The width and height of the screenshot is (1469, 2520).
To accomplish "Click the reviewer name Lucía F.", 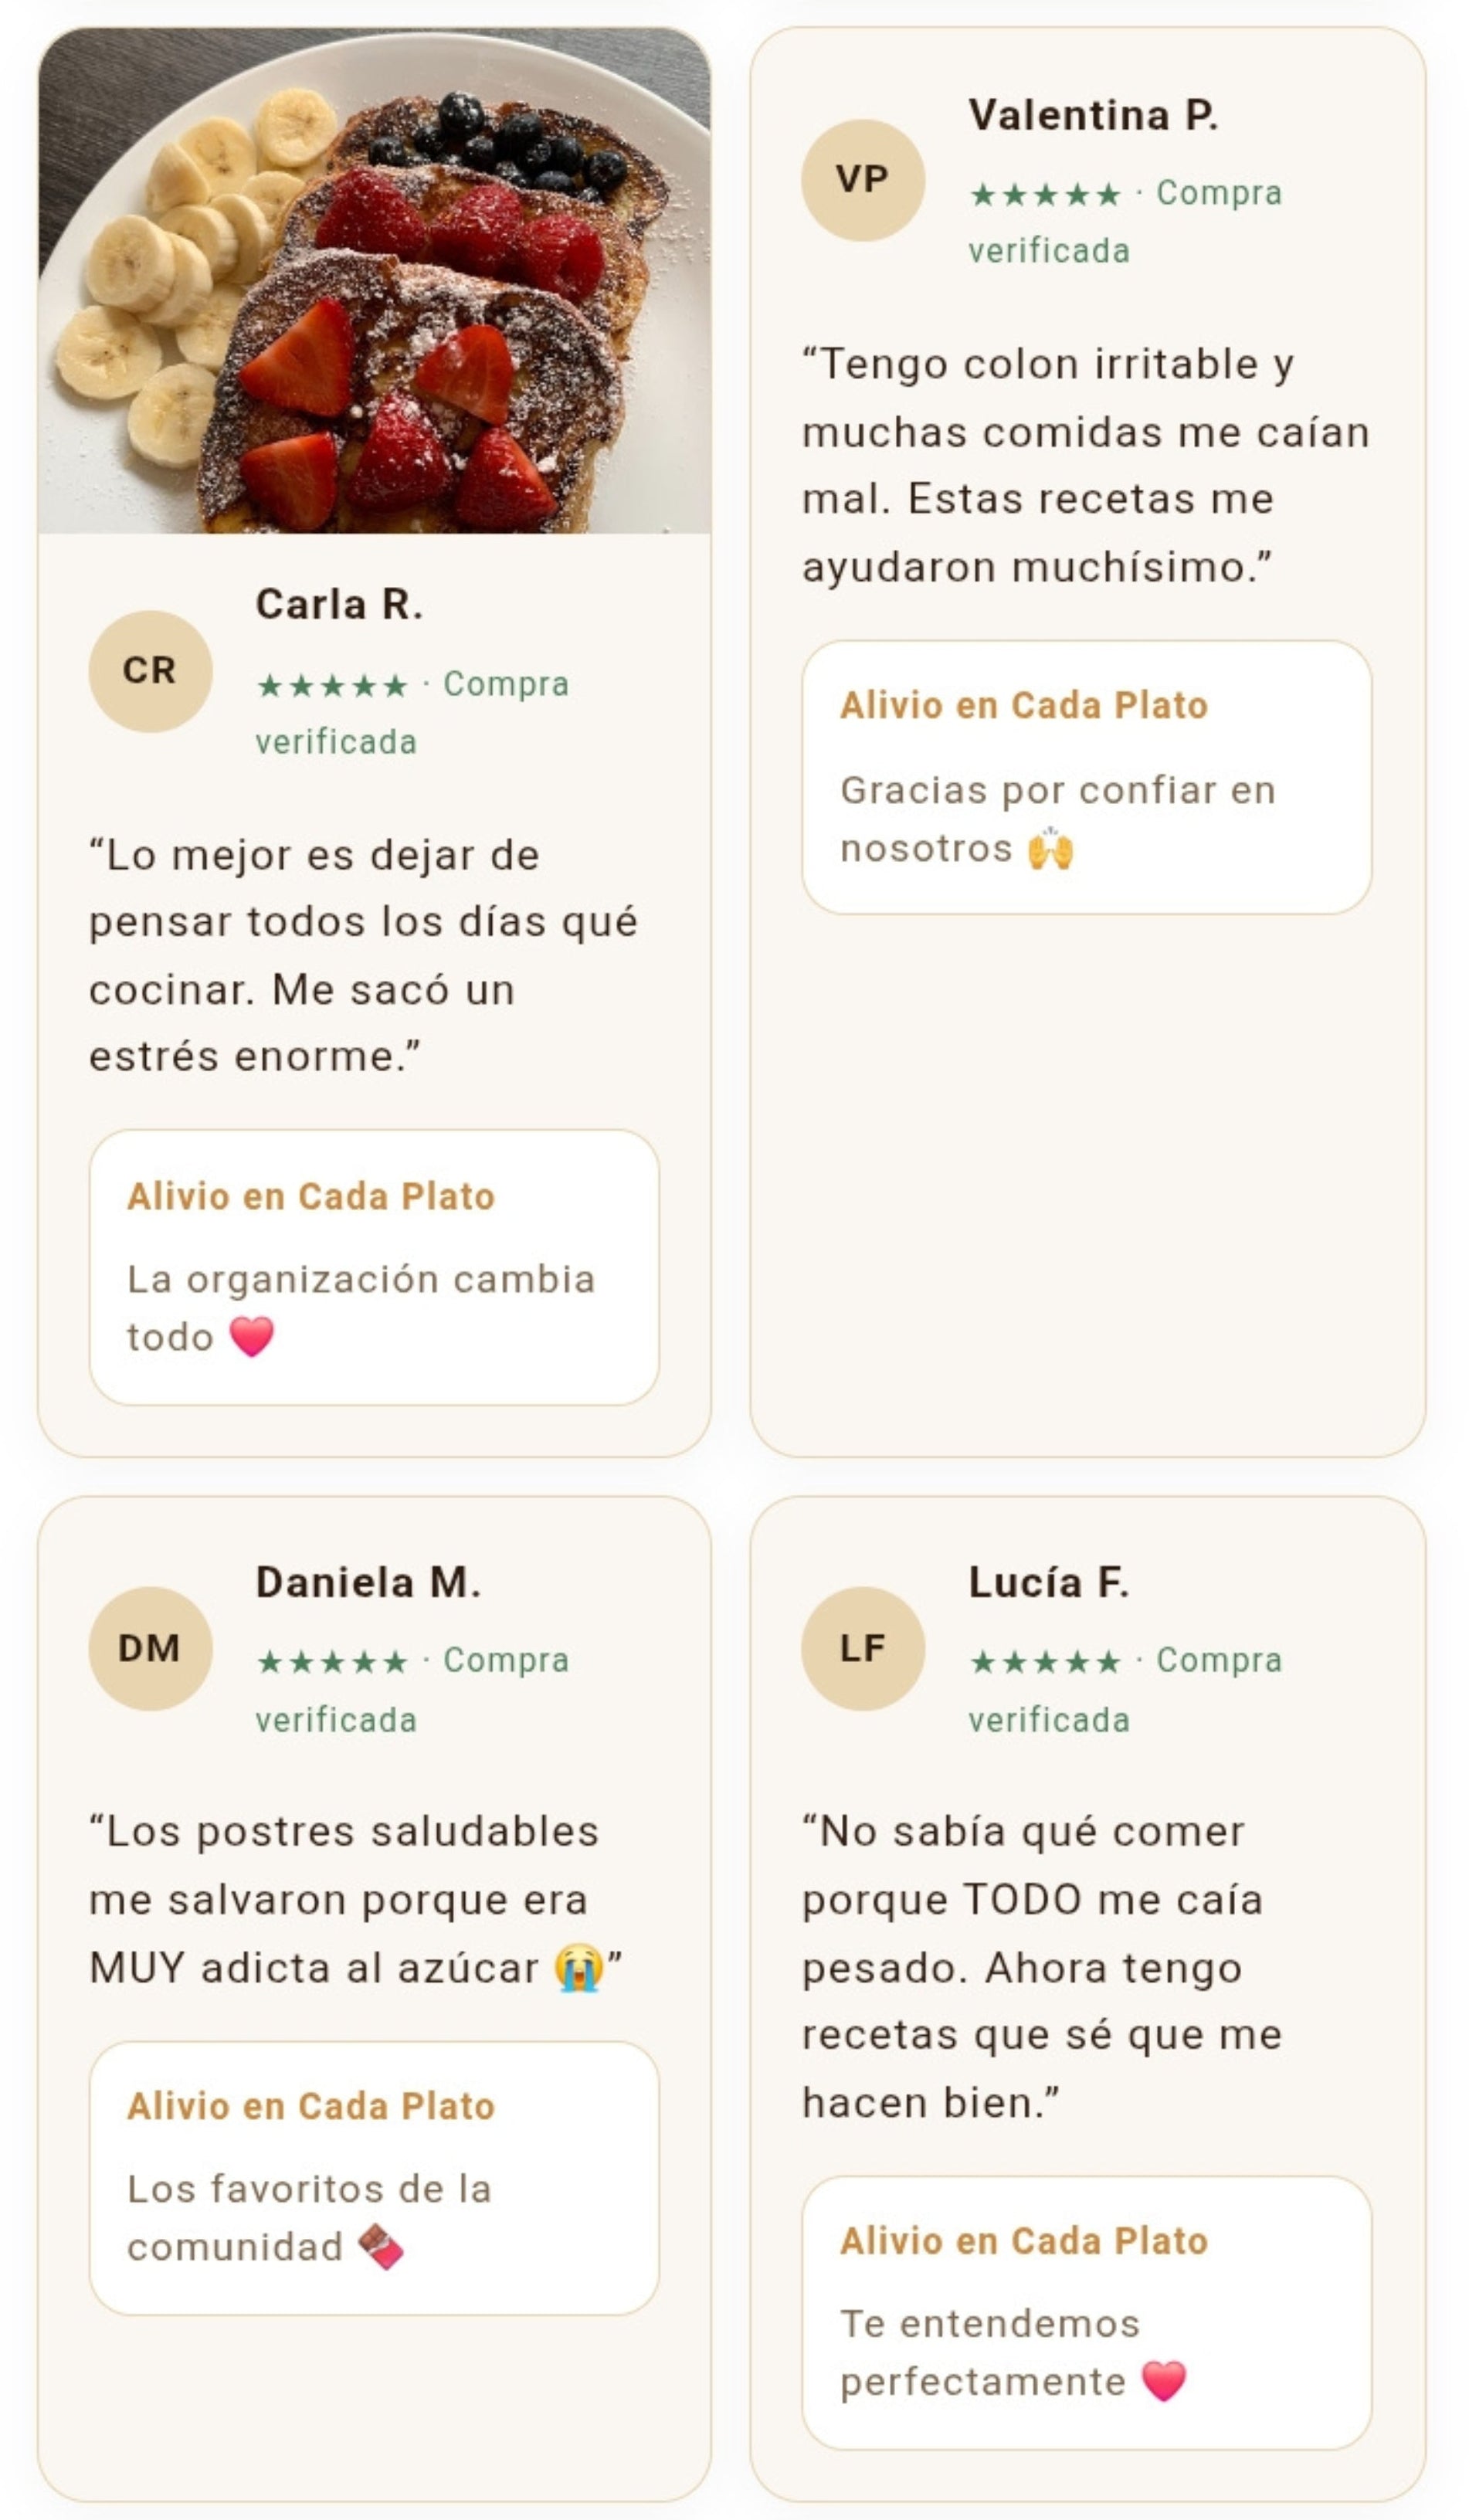I will click(x=1048, y=1582).
